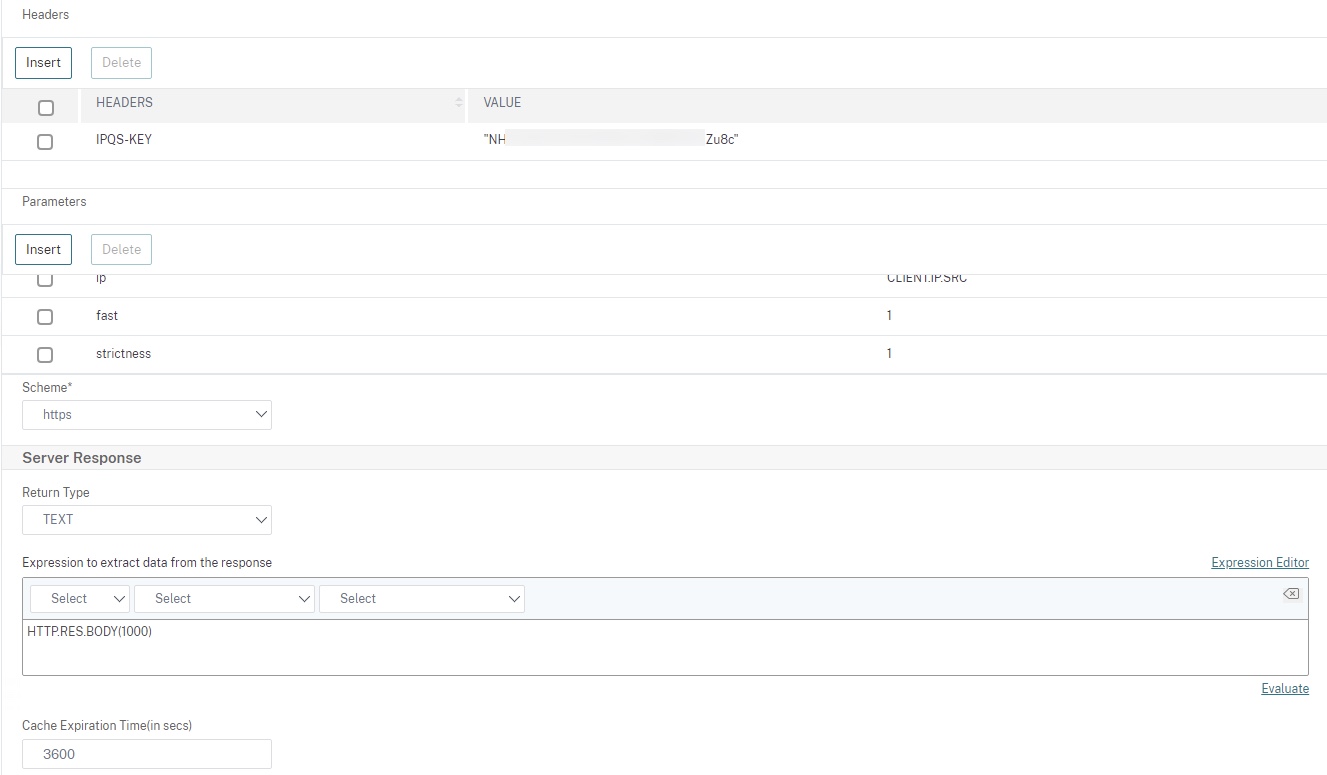This screenshot has width=1327, height=775.
Task: Select the strictness parameter checkbox
Action: tap(45, 355)
